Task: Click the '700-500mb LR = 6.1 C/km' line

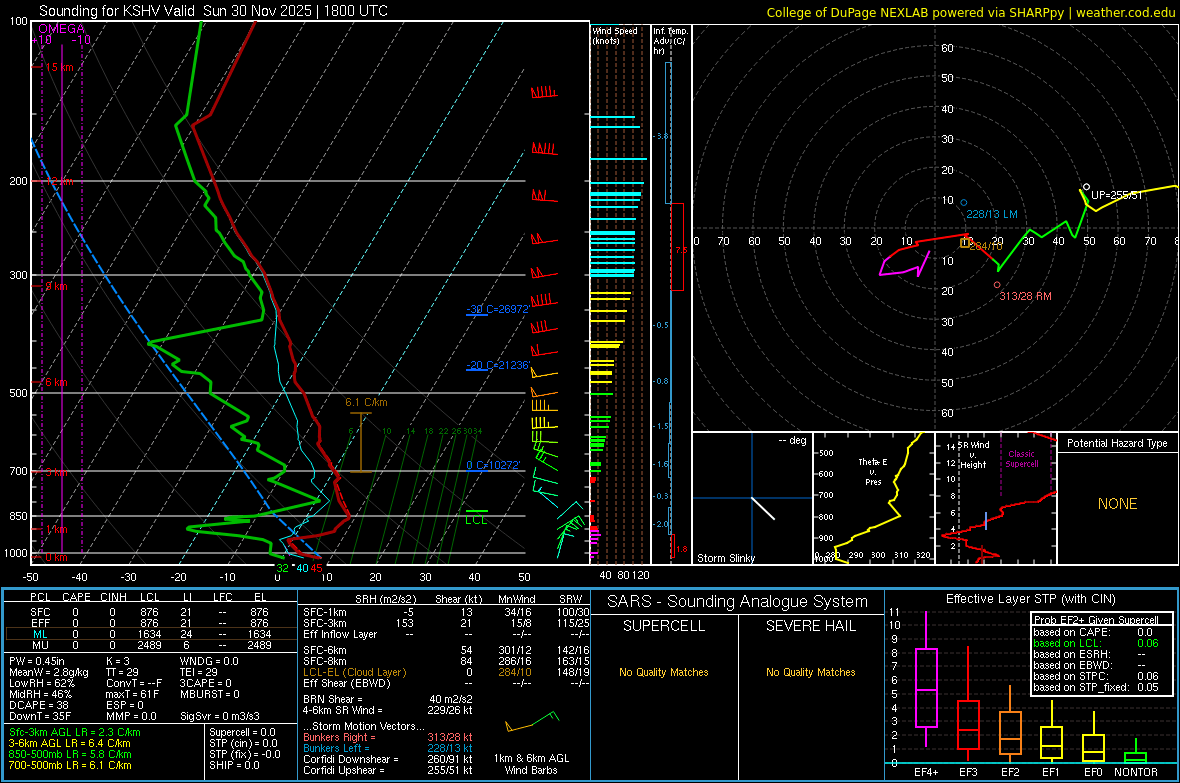Action: pyautogui.click(x=70, y=766)
